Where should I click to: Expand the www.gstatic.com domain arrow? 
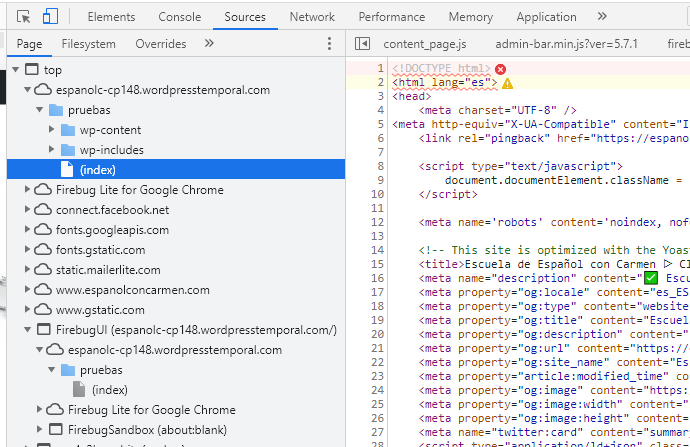click(27, 310)
